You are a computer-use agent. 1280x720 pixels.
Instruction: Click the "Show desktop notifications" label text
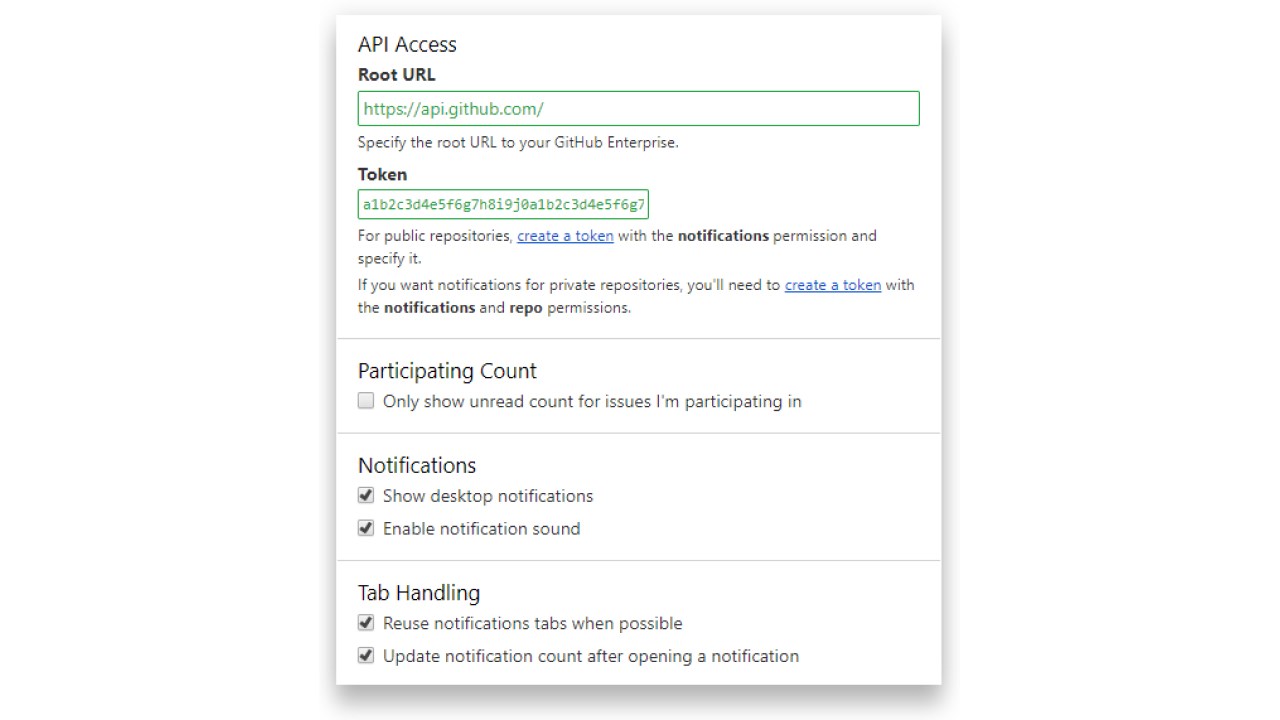tap(488, 496)
